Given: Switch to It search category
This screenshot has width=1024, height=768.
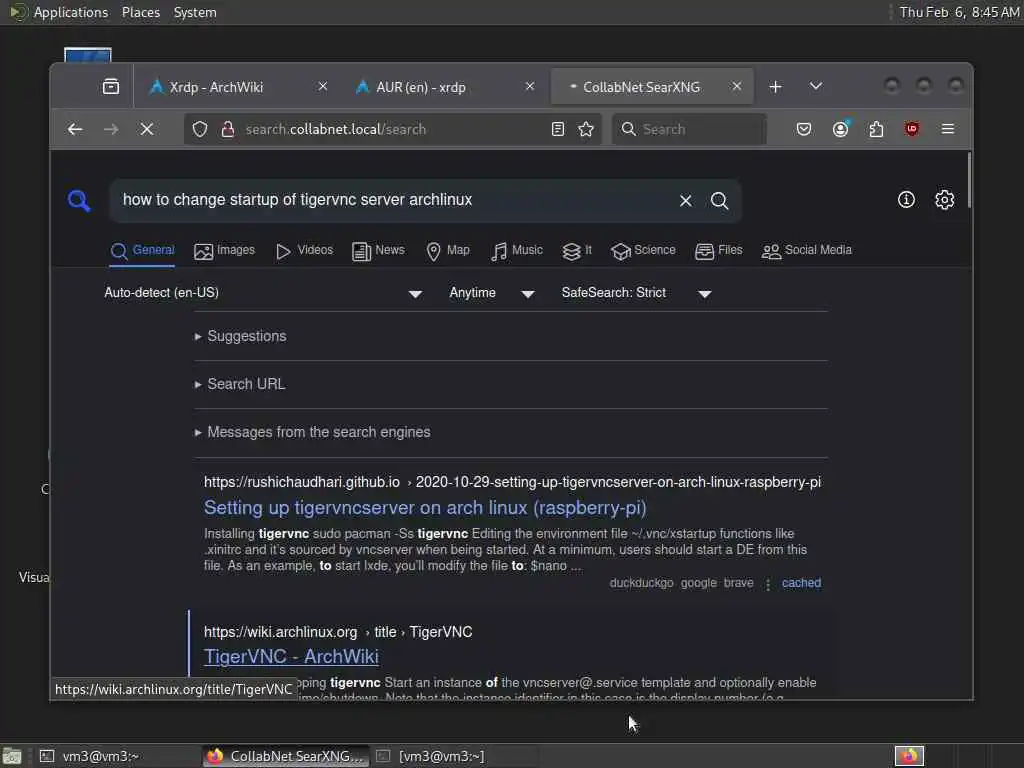Looking at the screenshot, I should pyautogui.click(x=577, y=250).
